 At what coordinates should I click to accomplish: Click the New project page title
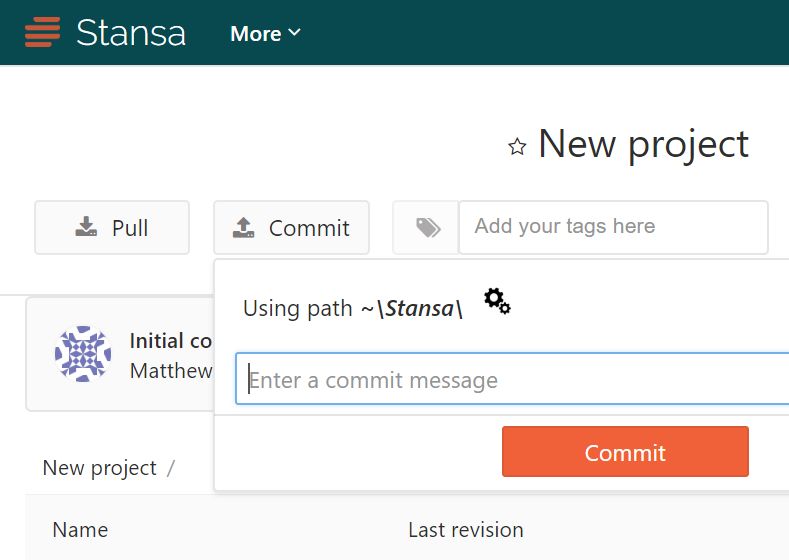[644, 145]
